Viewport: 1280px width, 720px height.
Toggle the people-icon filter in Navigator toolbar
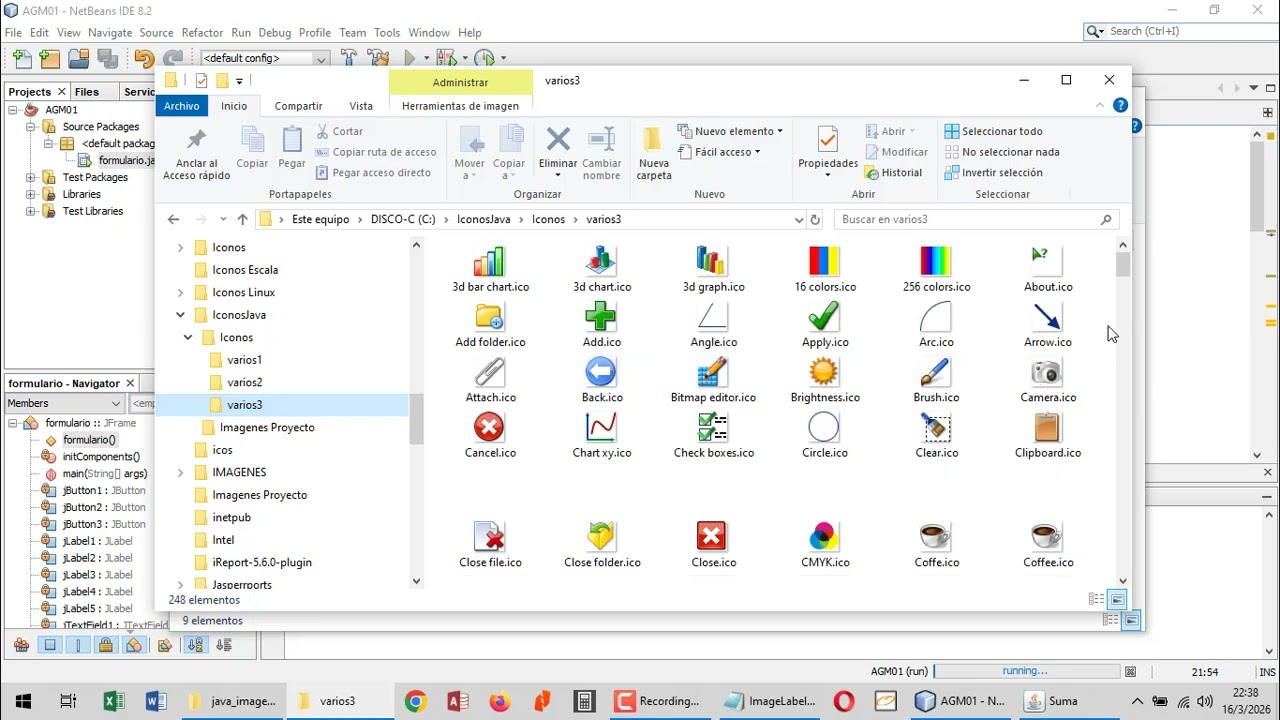pyautogui.click(x=21, y=645)
